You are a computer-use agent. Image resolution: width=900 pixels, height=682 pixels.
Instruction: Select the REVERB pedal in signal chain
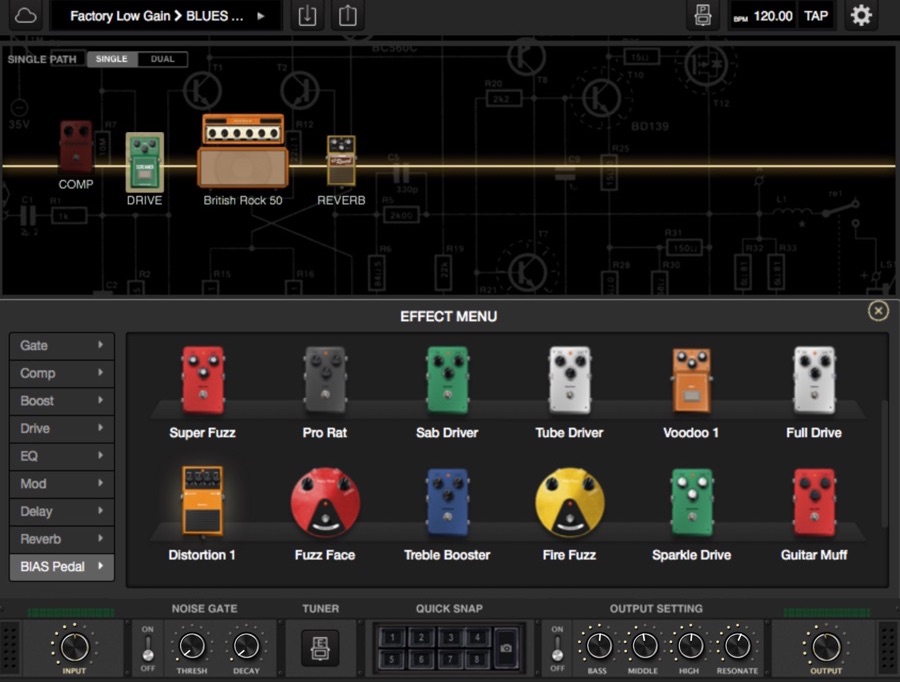click(x=341, y=160)
